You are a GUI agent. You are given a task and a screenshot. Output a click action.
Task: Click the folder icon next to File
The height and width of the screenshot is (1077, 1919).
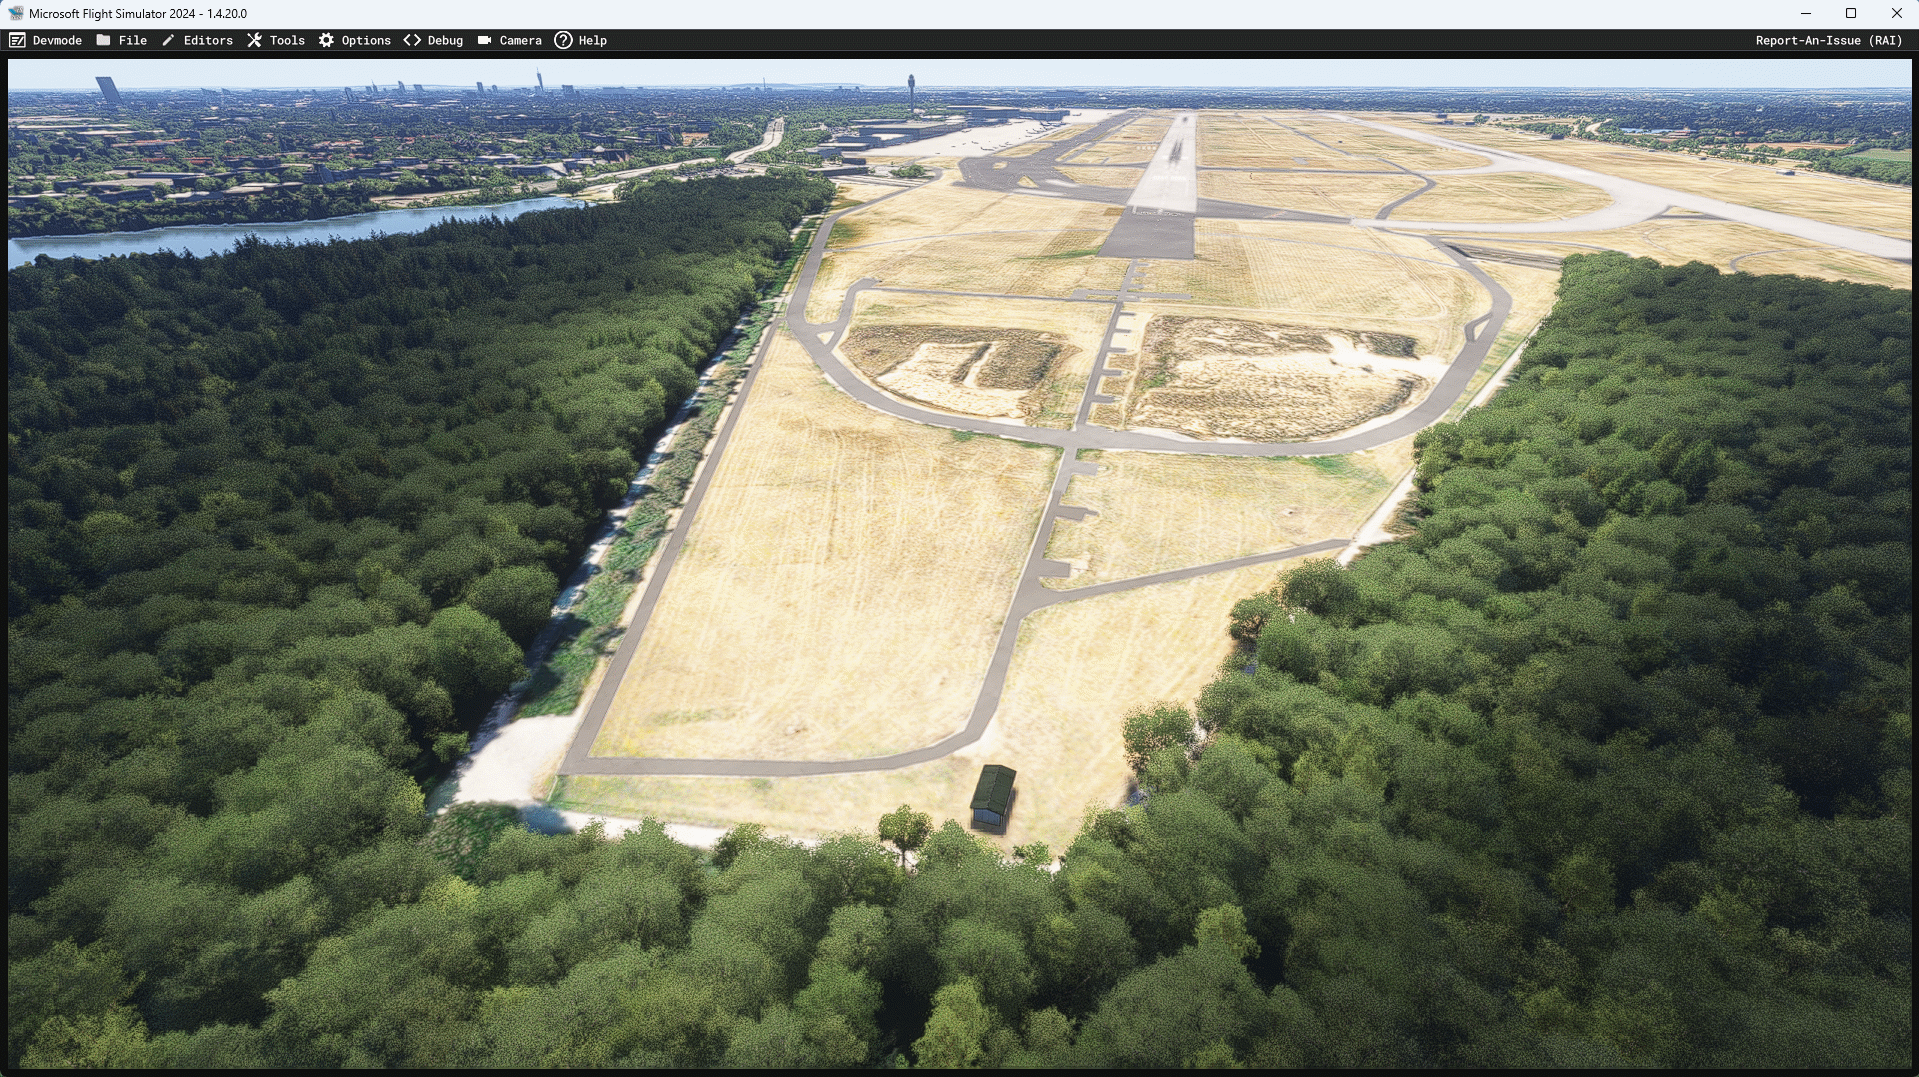tap(103, 40)
